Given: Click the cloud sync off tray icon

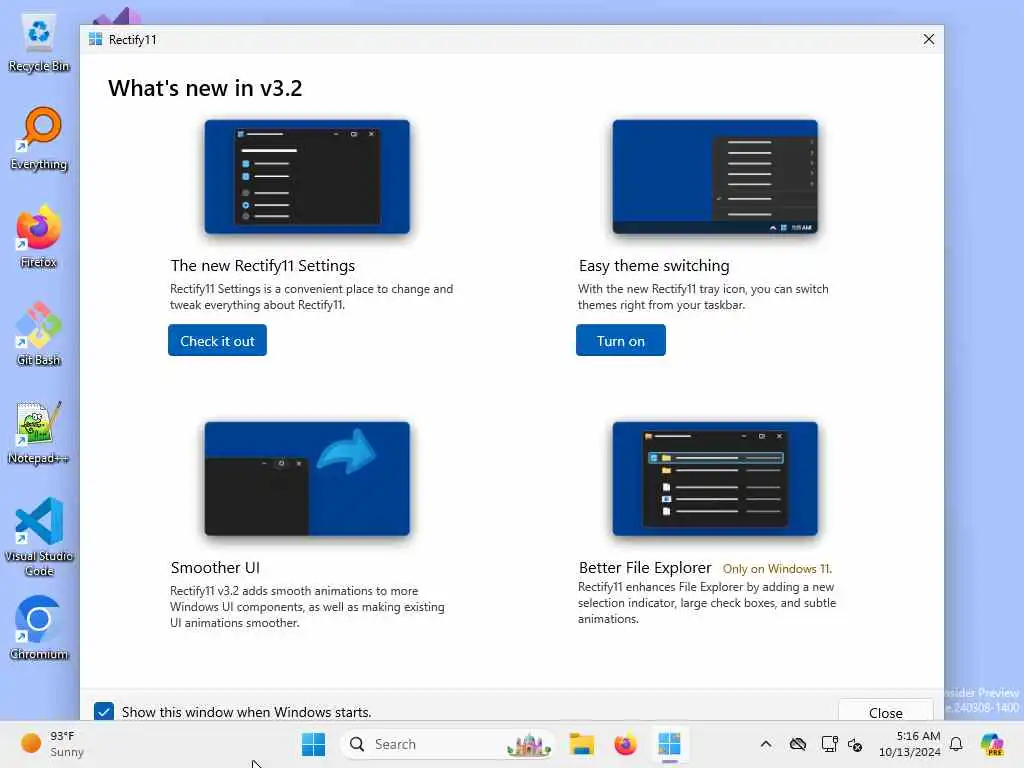Looking at the screenshot, I should (797, 744).
